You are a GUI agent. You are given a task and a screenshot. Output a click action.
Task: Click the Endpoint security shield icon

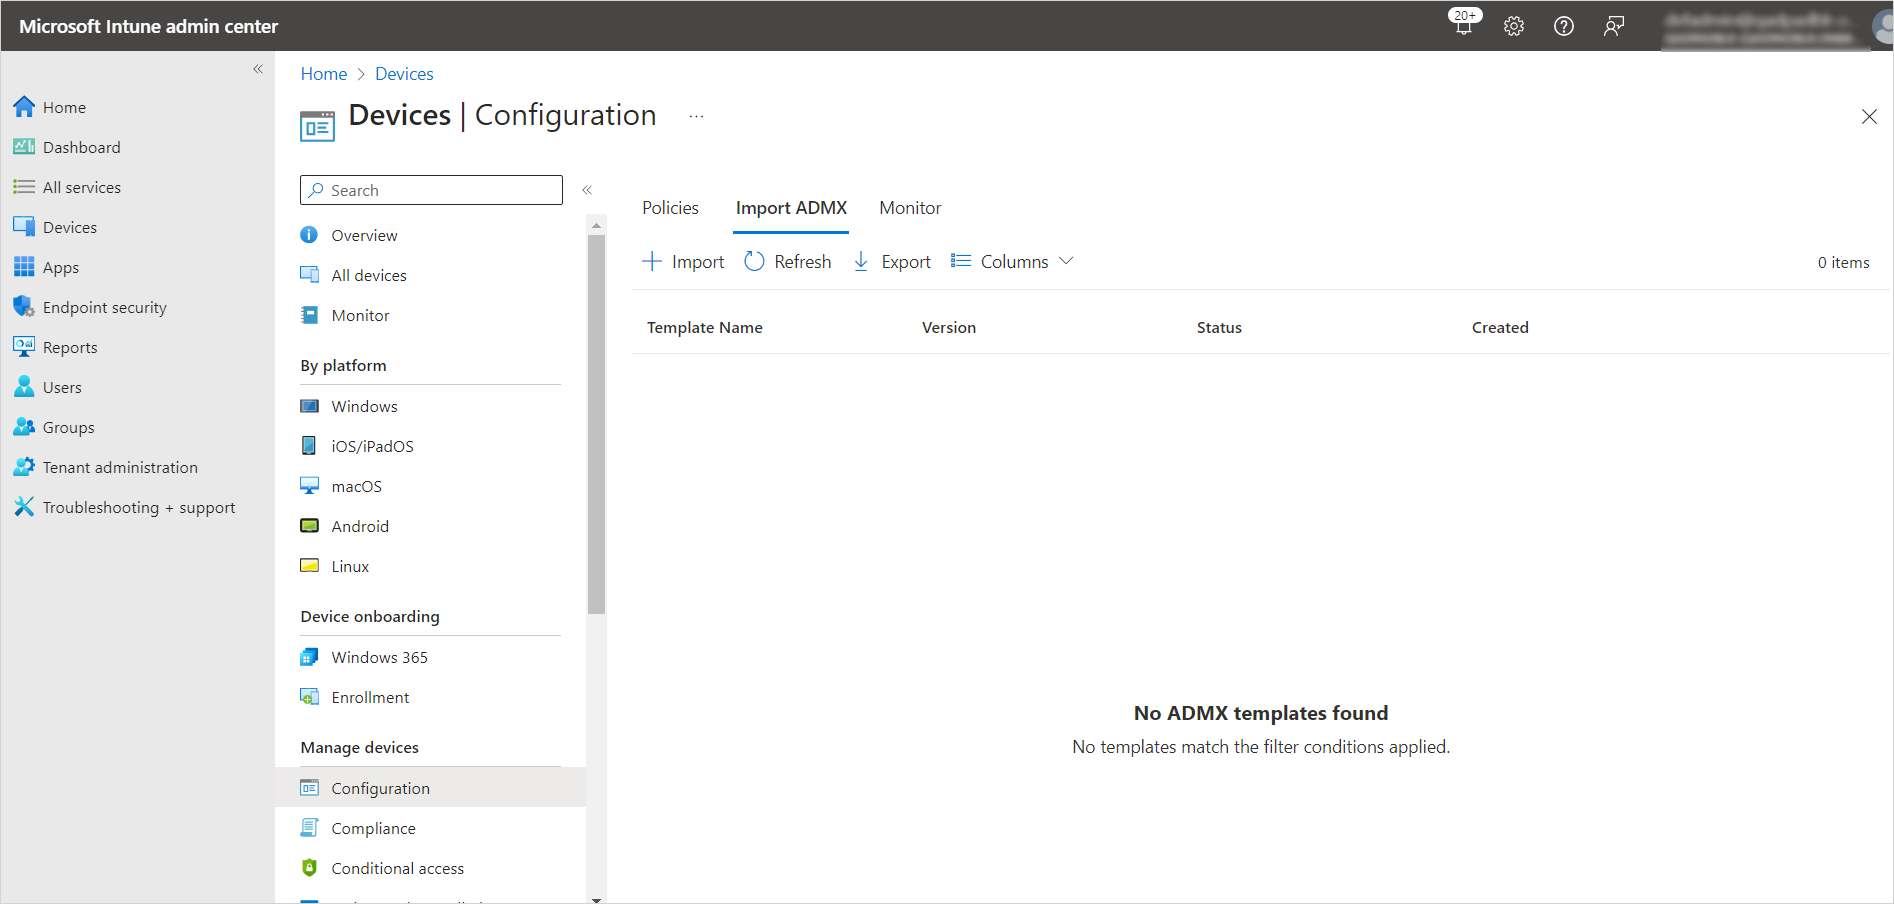tap(24, 307)
